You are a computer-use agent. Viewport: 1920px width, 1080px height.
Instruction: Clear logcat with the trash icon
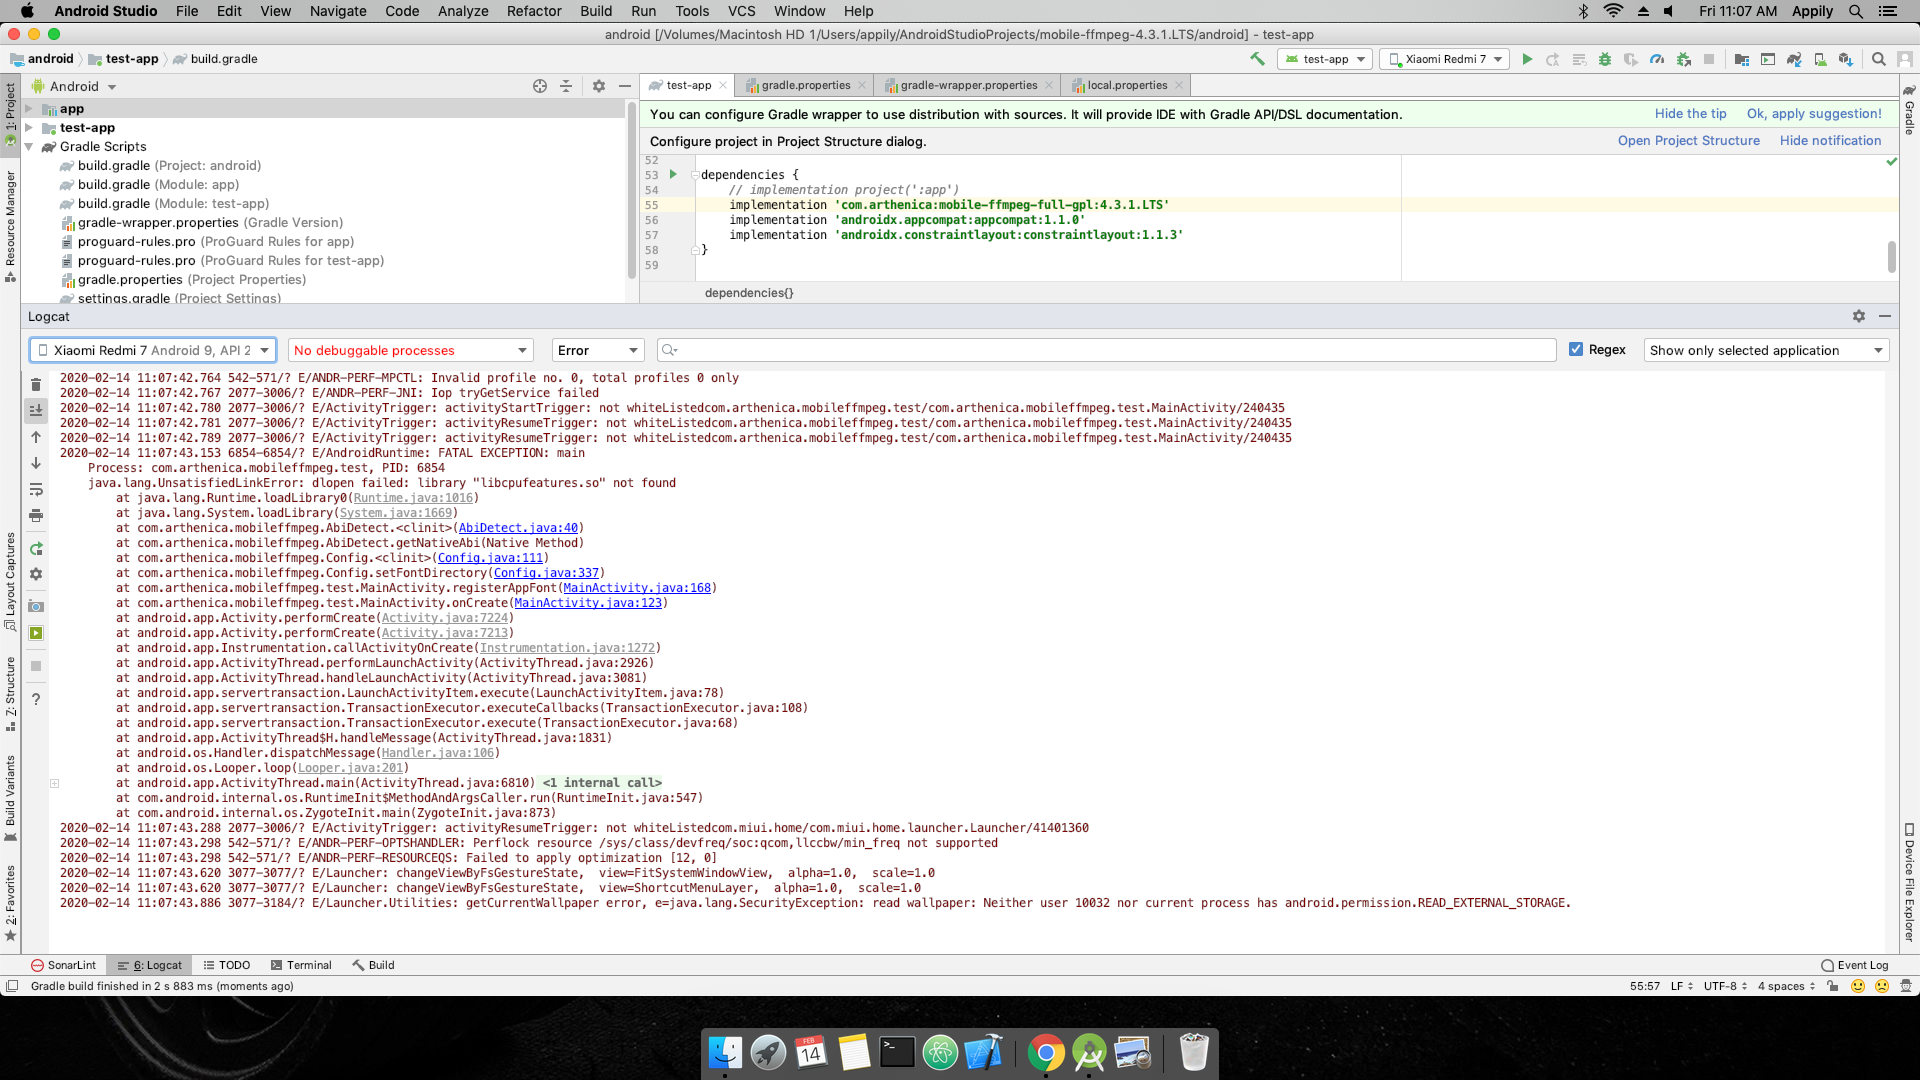point(36,384)
